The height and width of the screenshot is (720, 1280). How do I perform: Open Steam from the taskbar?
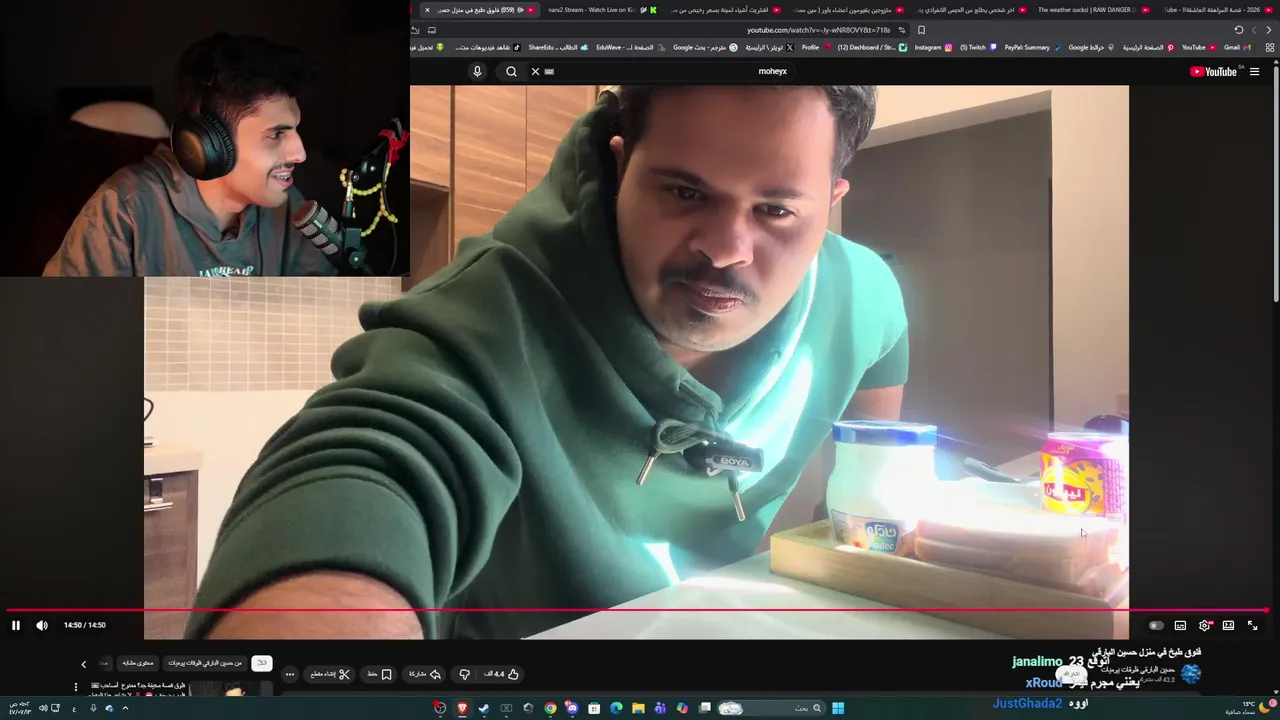pos(484,708)
